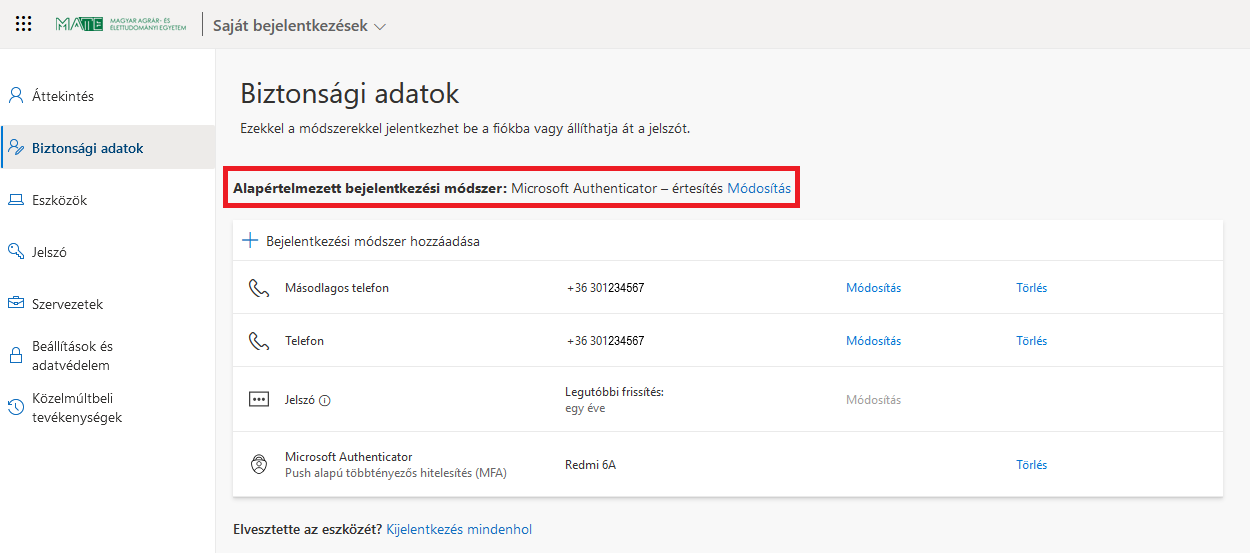Click the Szervezetek briefcase icon
Viewport: 1250px width, 553px height.
(x=16, y=304)
